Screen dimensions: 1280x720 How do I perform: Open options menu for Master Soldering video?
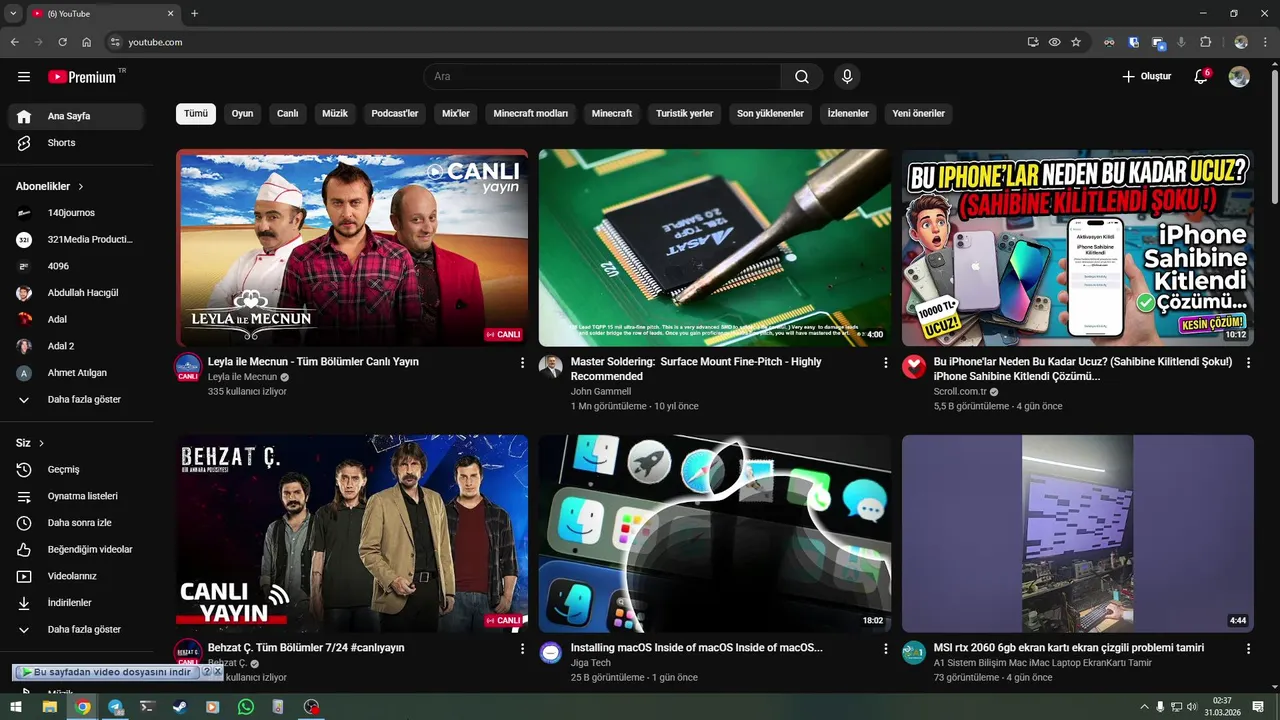pyautogui.click(x=885, y=363)
